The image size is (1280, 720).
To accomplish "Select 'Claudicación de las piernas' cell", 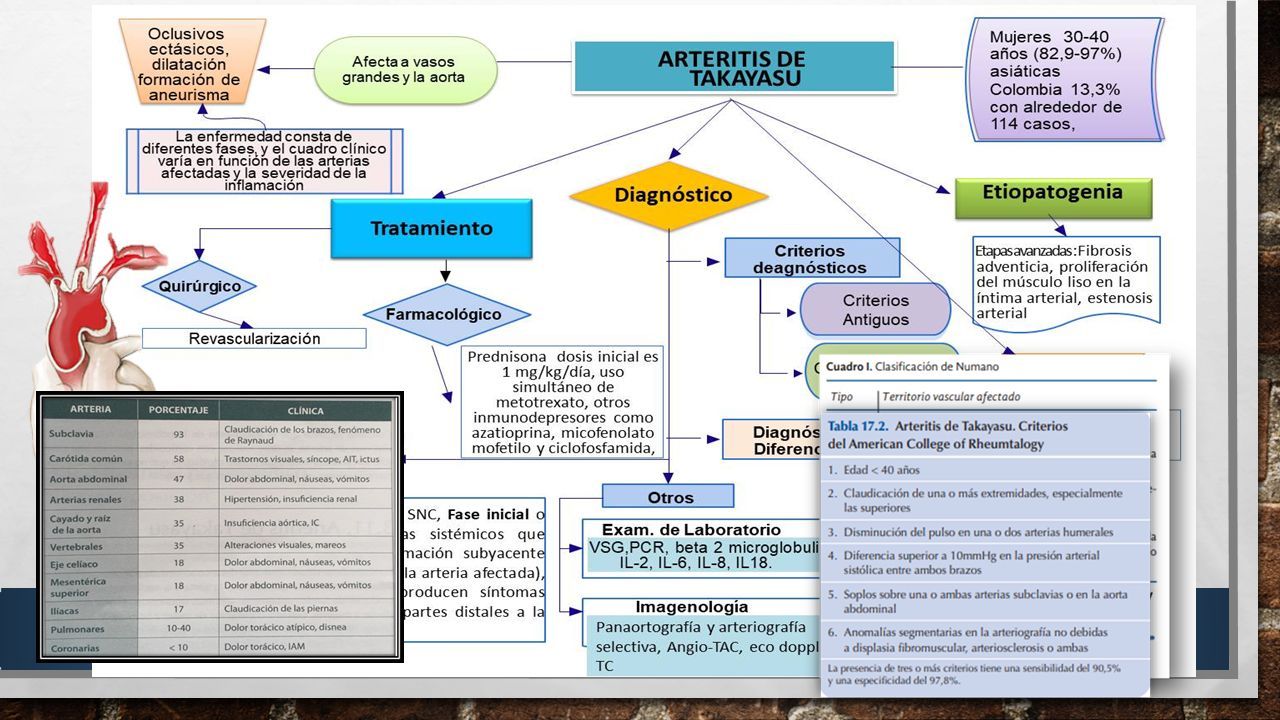I will pos(306,609).
